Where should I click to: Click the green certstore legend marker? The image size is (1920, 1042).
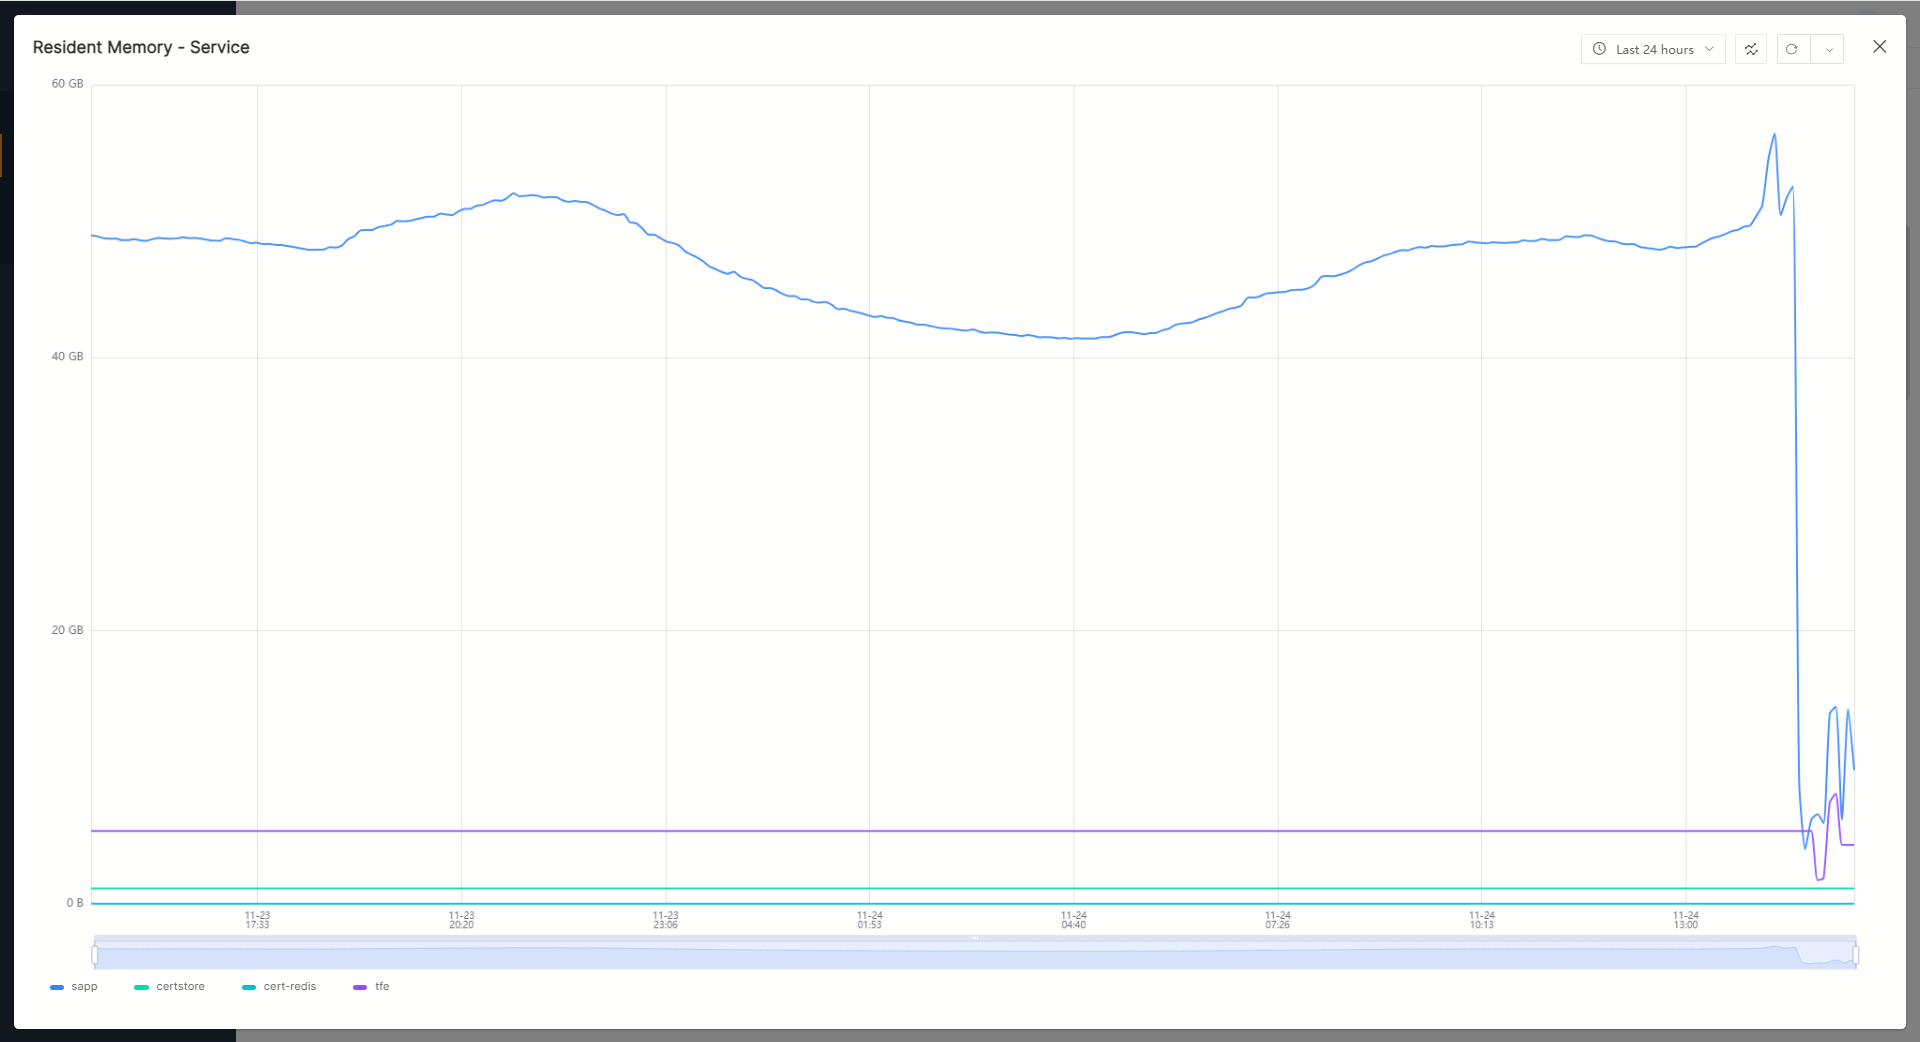(x=141, y=987)
